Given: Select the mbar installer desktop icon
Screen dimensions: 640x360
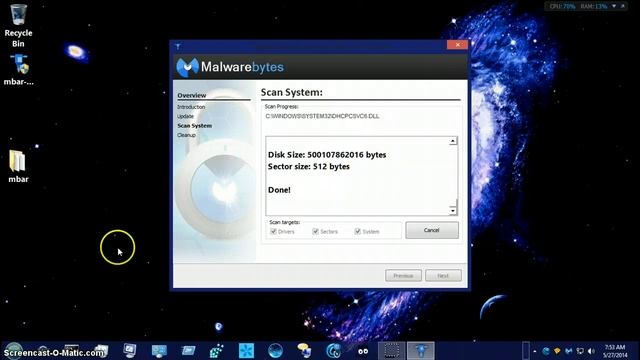Looking at the screenshot, I should pos(18,70).
